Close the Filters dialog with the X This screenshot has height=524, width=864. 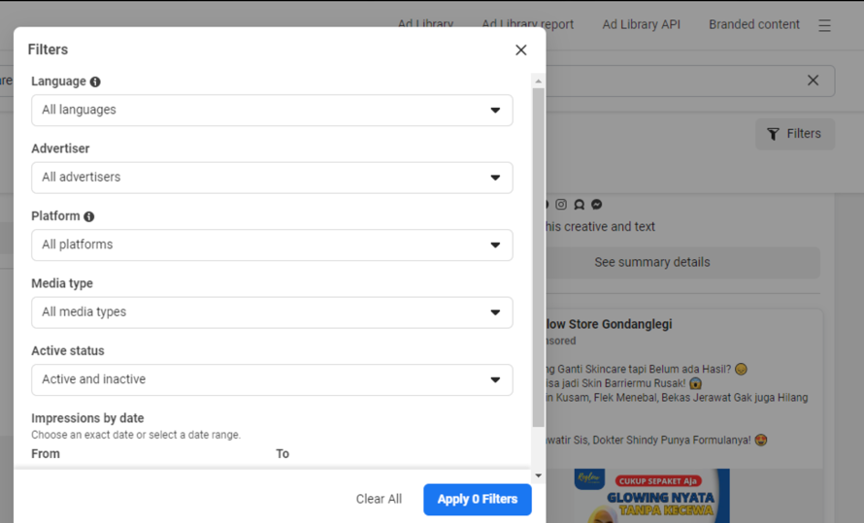(x=520, y=50)
